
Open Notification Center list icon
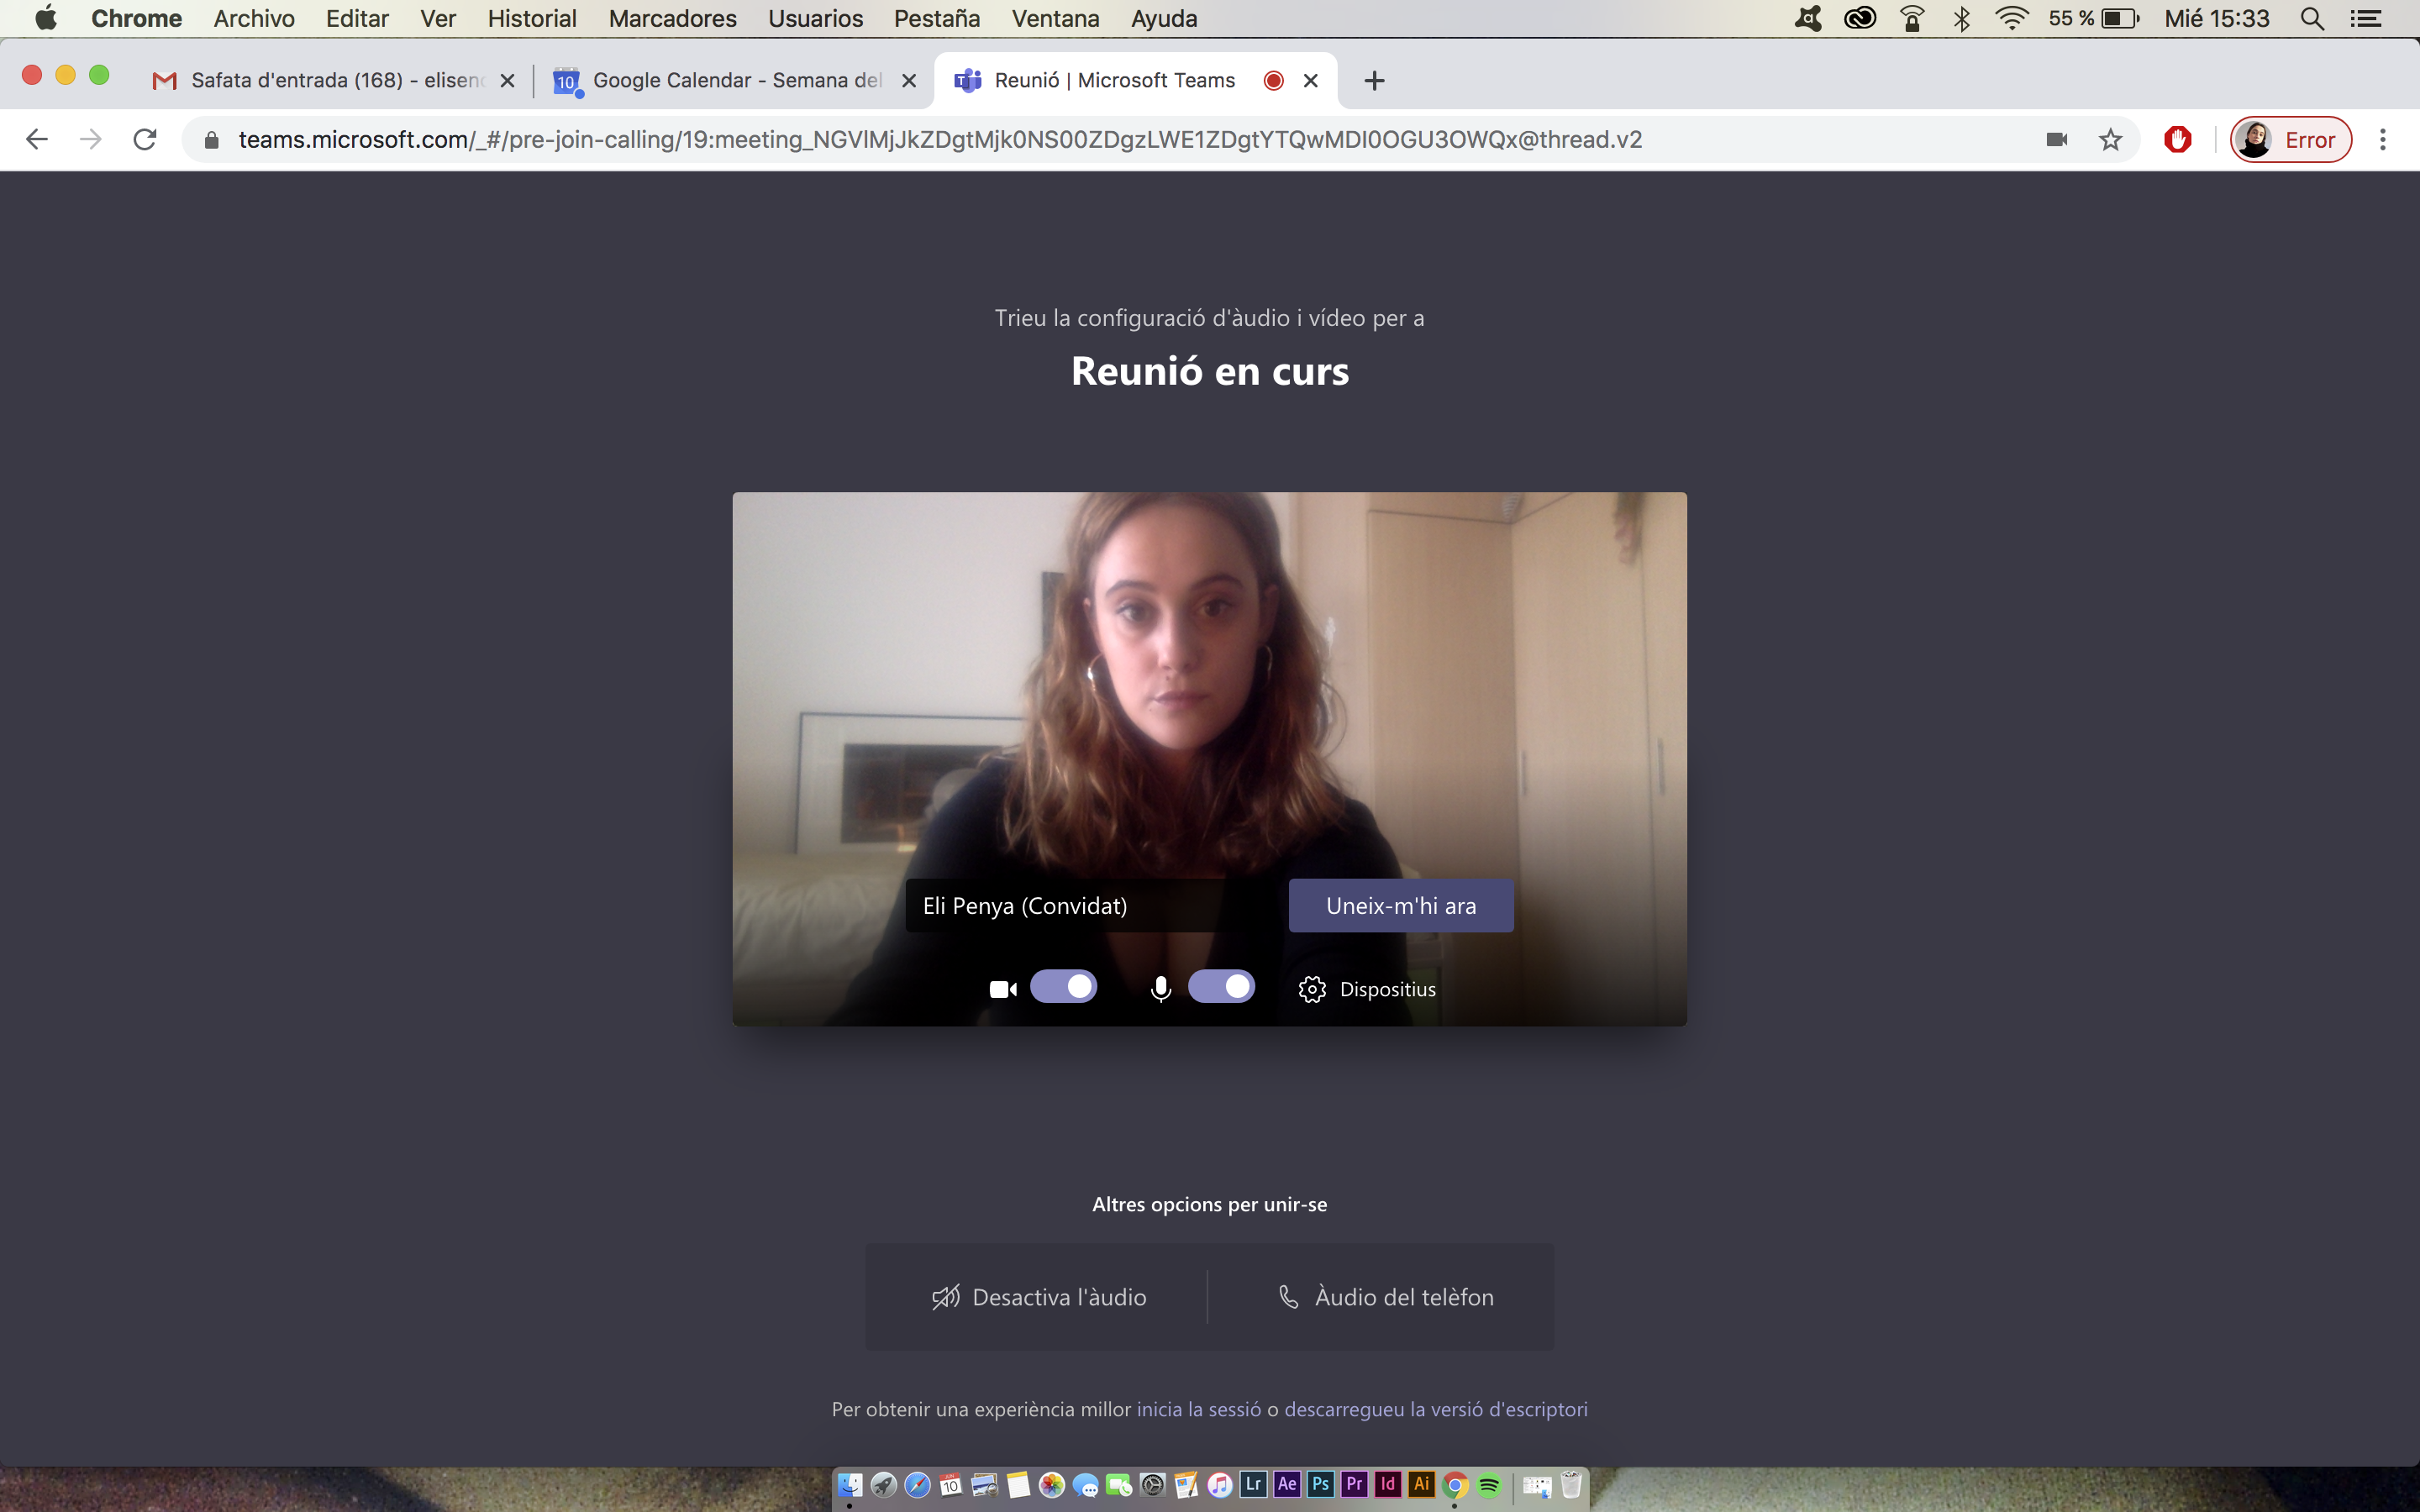click(x=2365, y=18)
